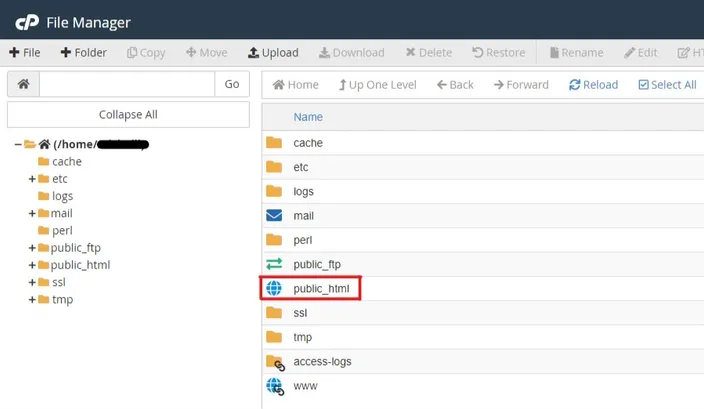Image resolution: width=704 pixels, height=409 pixels.
Task: Click the Copy toolbar button
Action: point(146,53)
